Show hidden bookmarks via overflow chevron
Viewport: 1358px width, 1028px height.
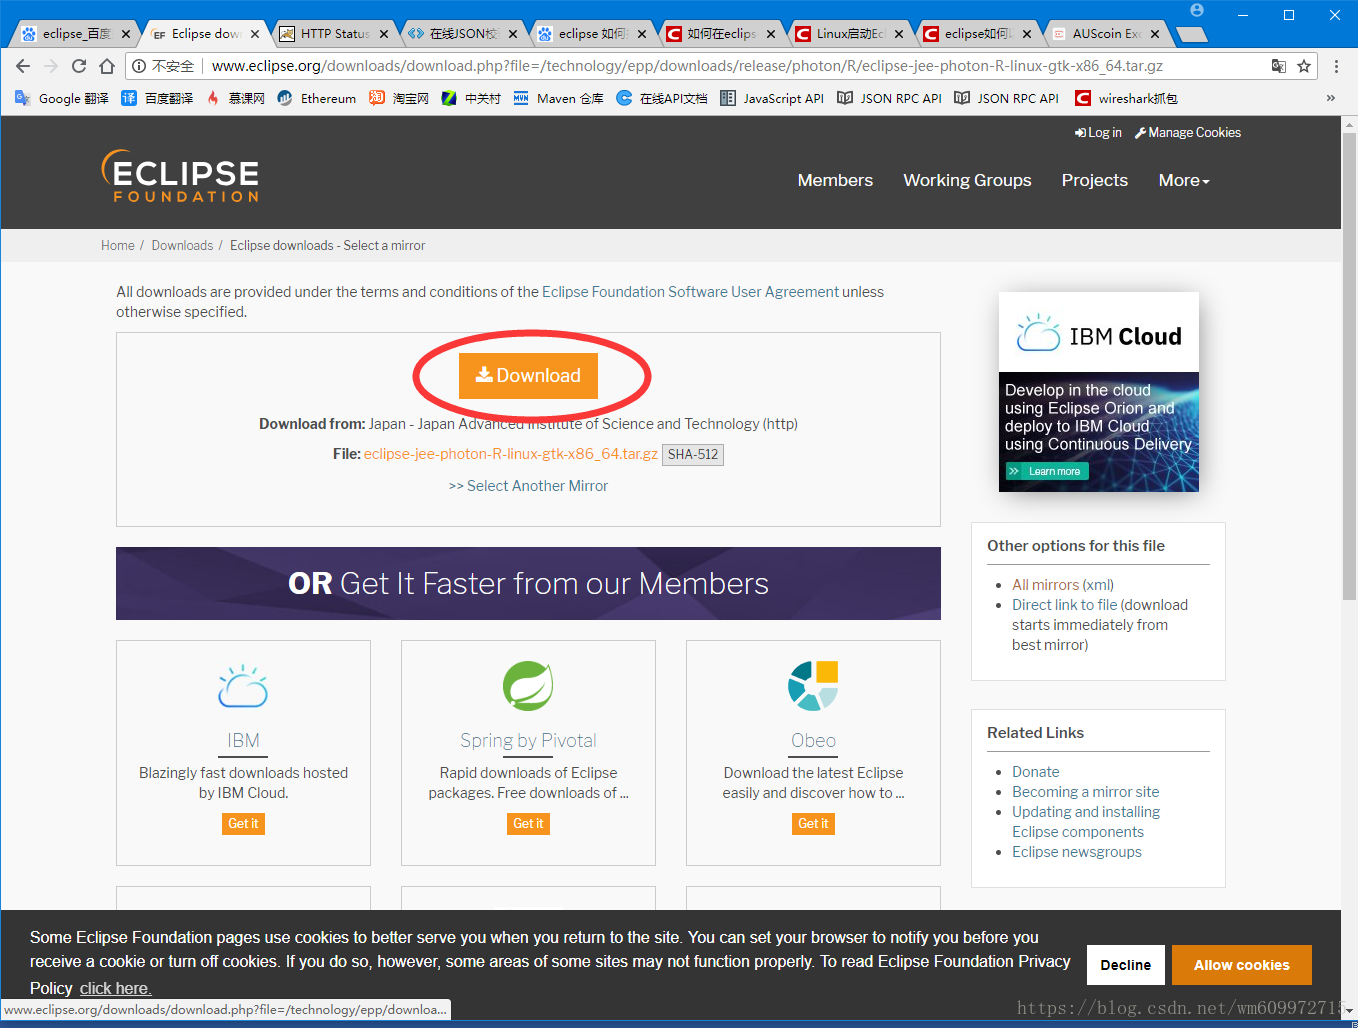1331,97
